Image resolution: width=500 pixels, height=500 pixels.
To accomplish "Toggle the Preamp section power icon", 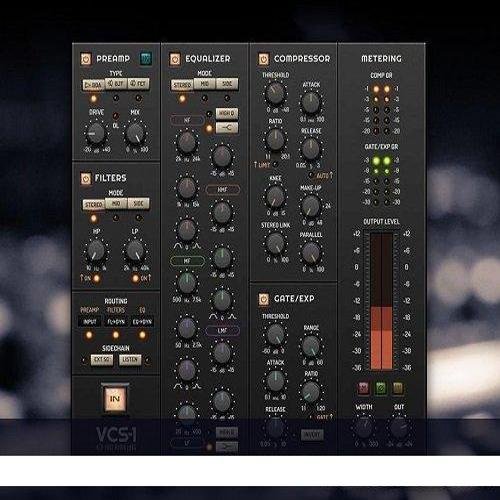I will pos(86,59).
